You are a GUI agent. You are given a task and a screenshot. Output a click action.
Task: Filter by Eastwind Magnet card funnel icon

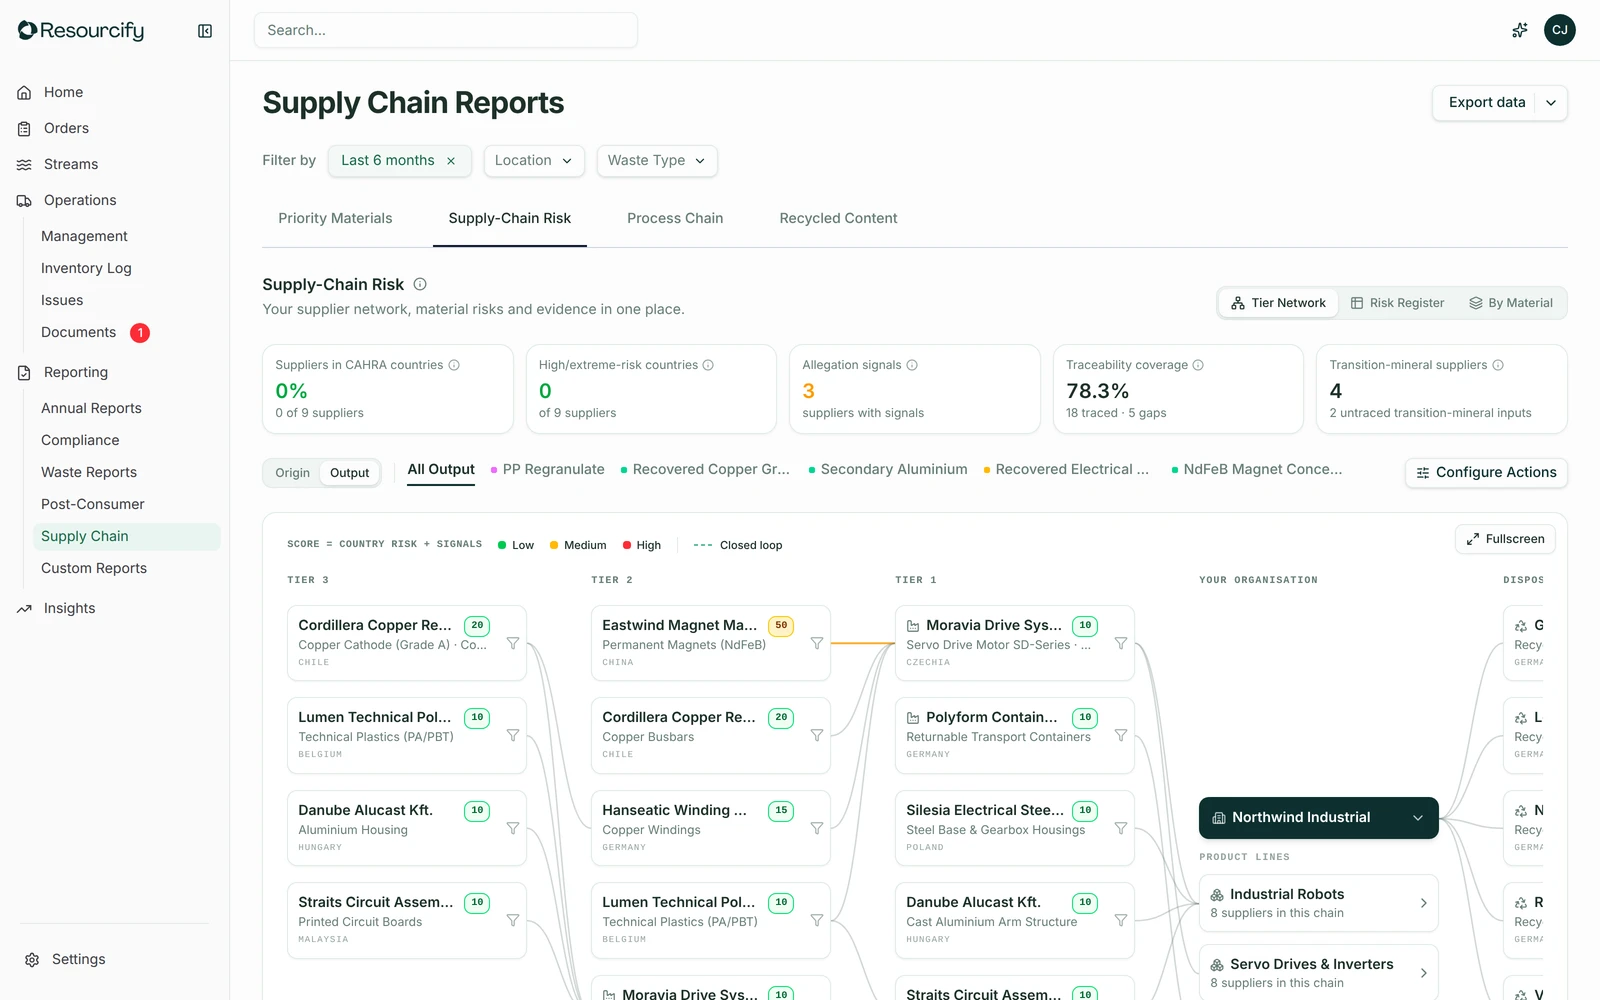click(x=817, y=643)
